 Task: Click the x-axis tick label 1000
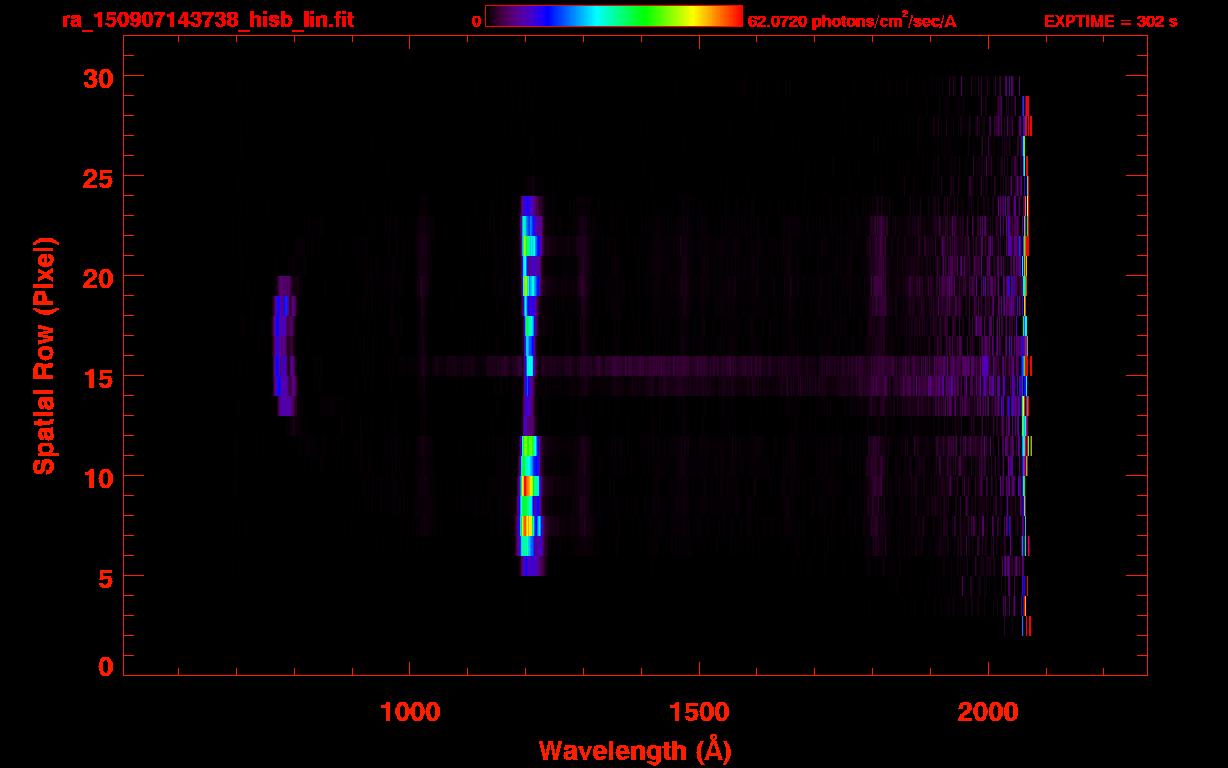click(x=410, y=711)
